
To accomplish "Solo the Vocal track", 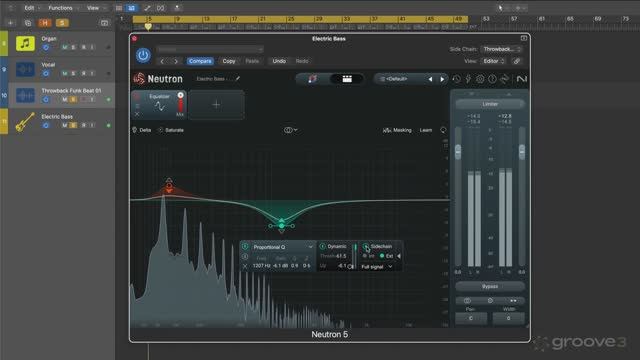I will point(73,73).
